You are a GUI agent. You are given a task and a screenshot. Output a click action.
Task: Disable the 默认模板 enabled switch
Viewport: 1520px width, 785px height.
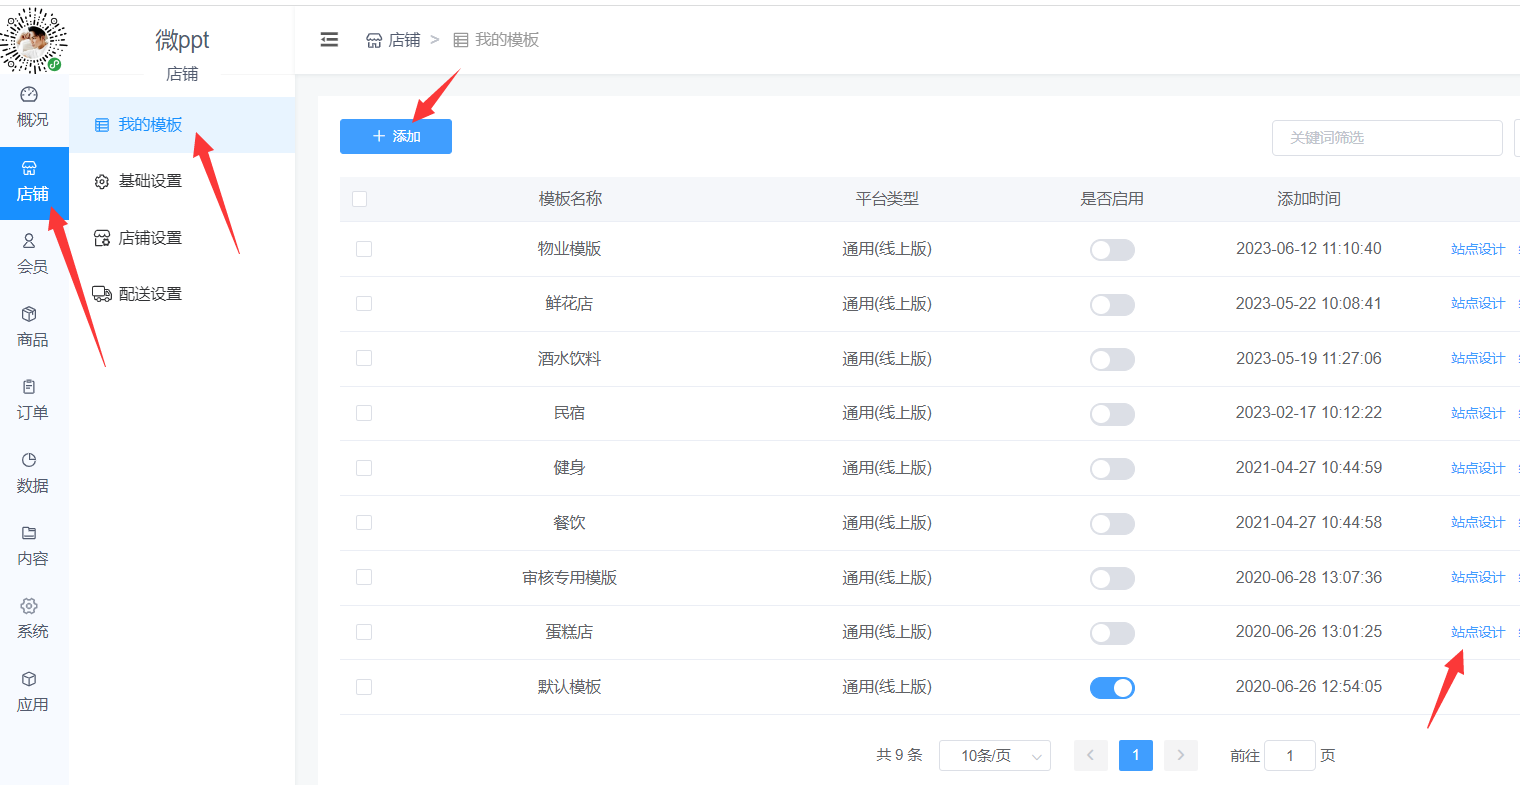click(x=1112, y=688)
